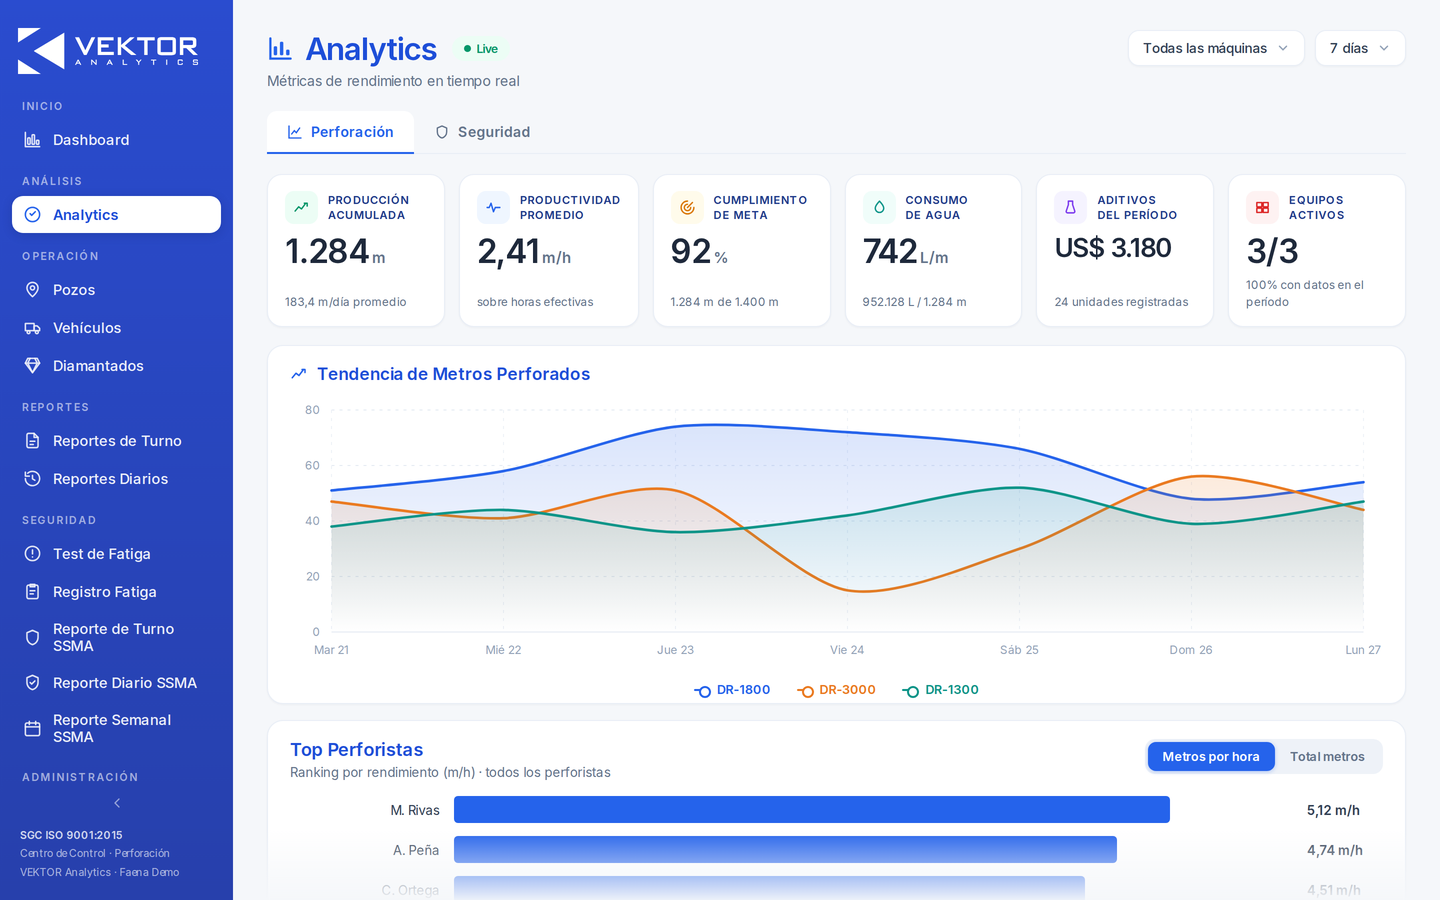The width and height of the screenshot is (1440, 900).
Task: Click the Analytics header chart icon
Action: [x=280, y=48]
